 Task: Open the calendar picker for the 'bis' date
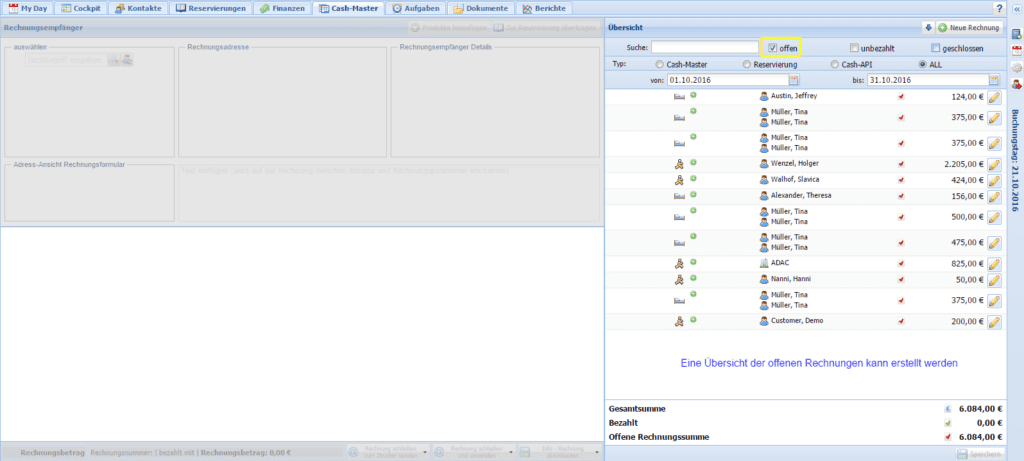point(994,80)
